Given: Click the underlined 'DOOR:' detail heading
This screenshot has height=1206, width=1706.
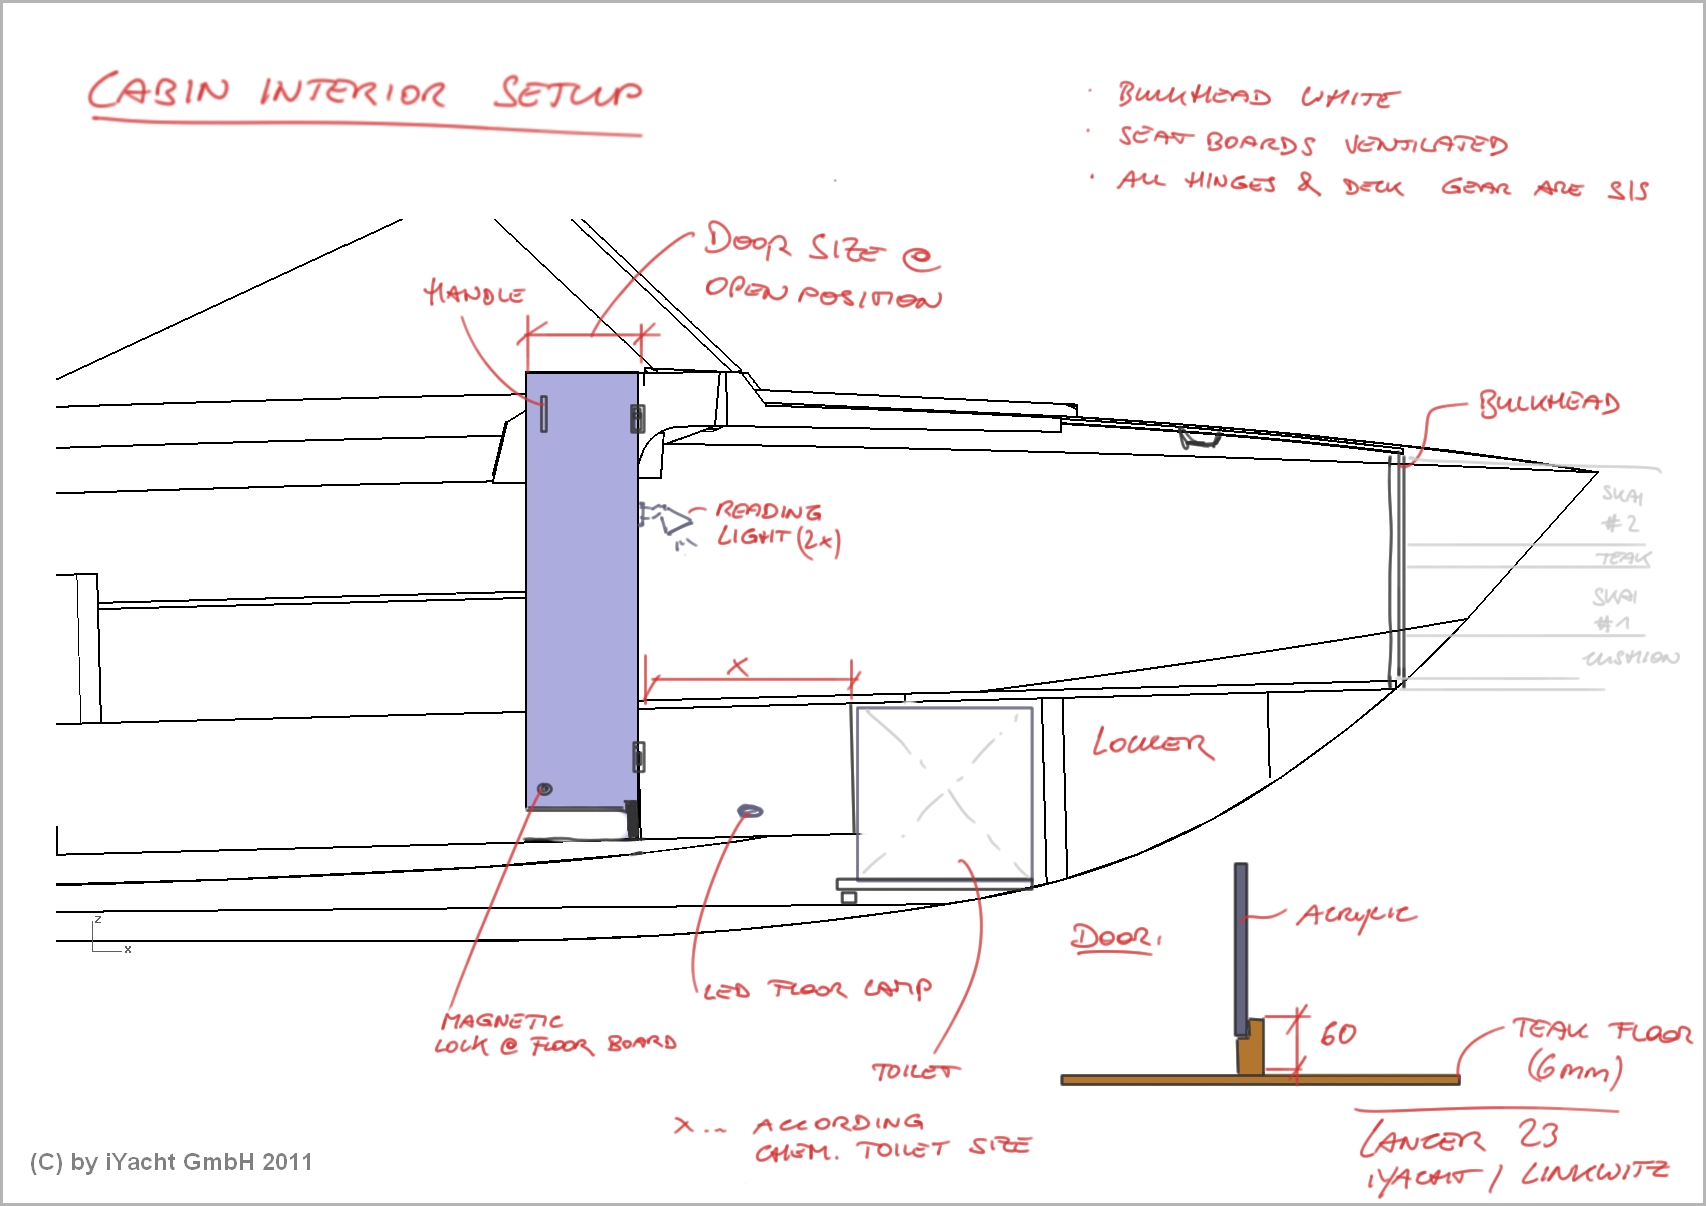Looking at the screenshot, I should (1116, 937).
